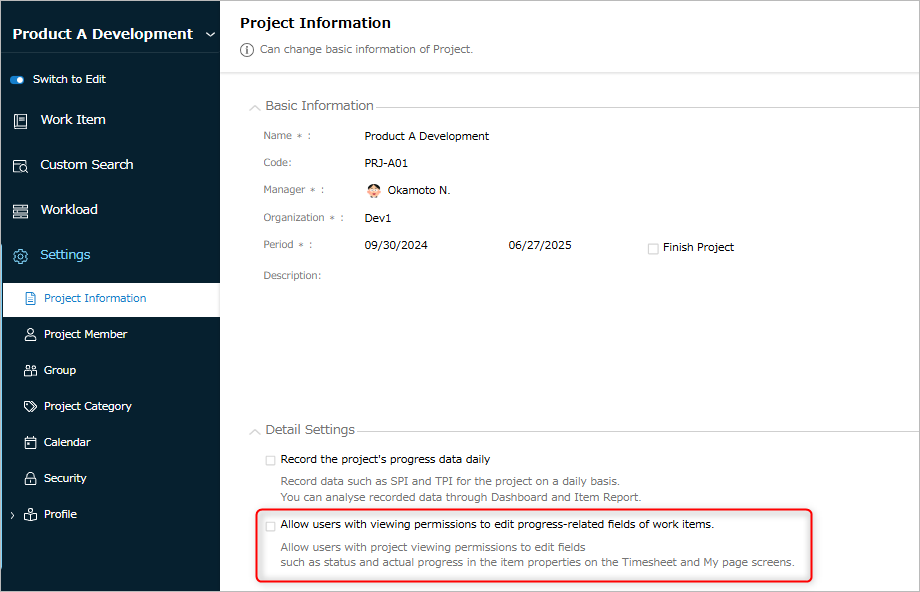Click the Project Category tag icon
Screen dimensions: 920x592
(x=30, y=406)
